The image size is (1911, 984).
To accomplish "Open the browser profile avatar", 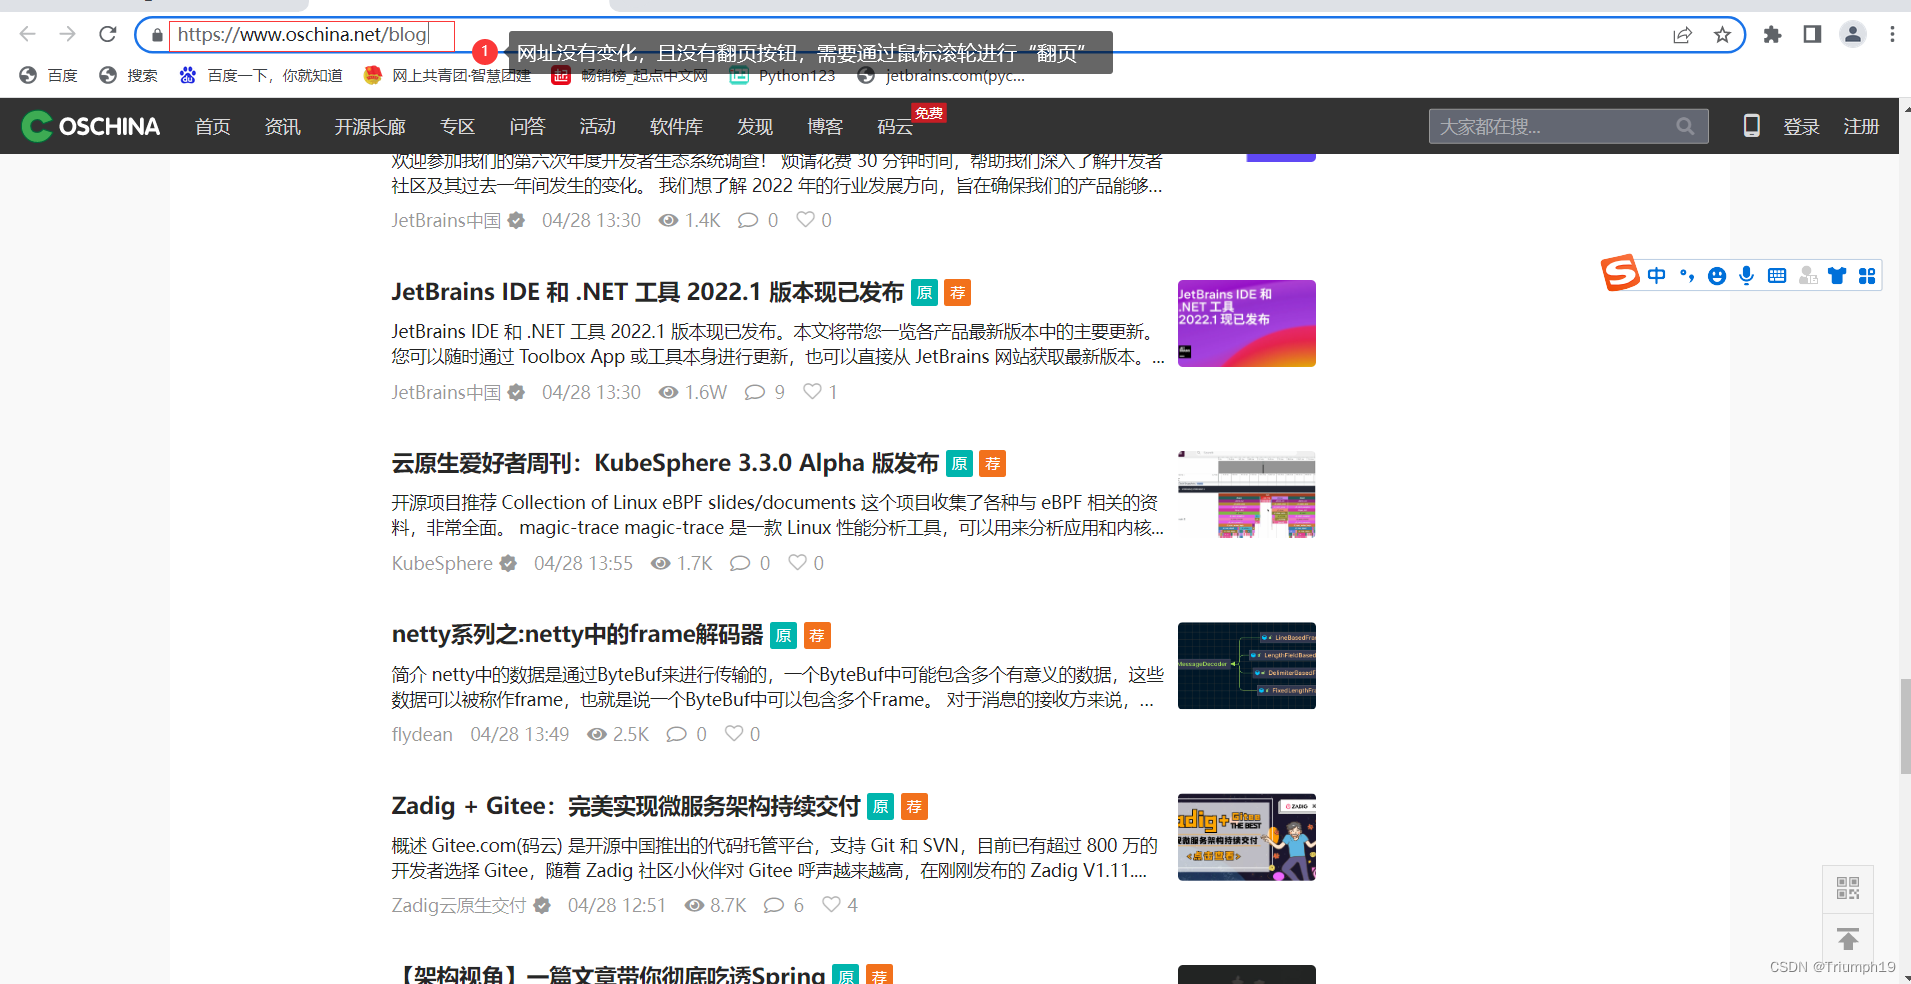I will tap(1853, 35).
